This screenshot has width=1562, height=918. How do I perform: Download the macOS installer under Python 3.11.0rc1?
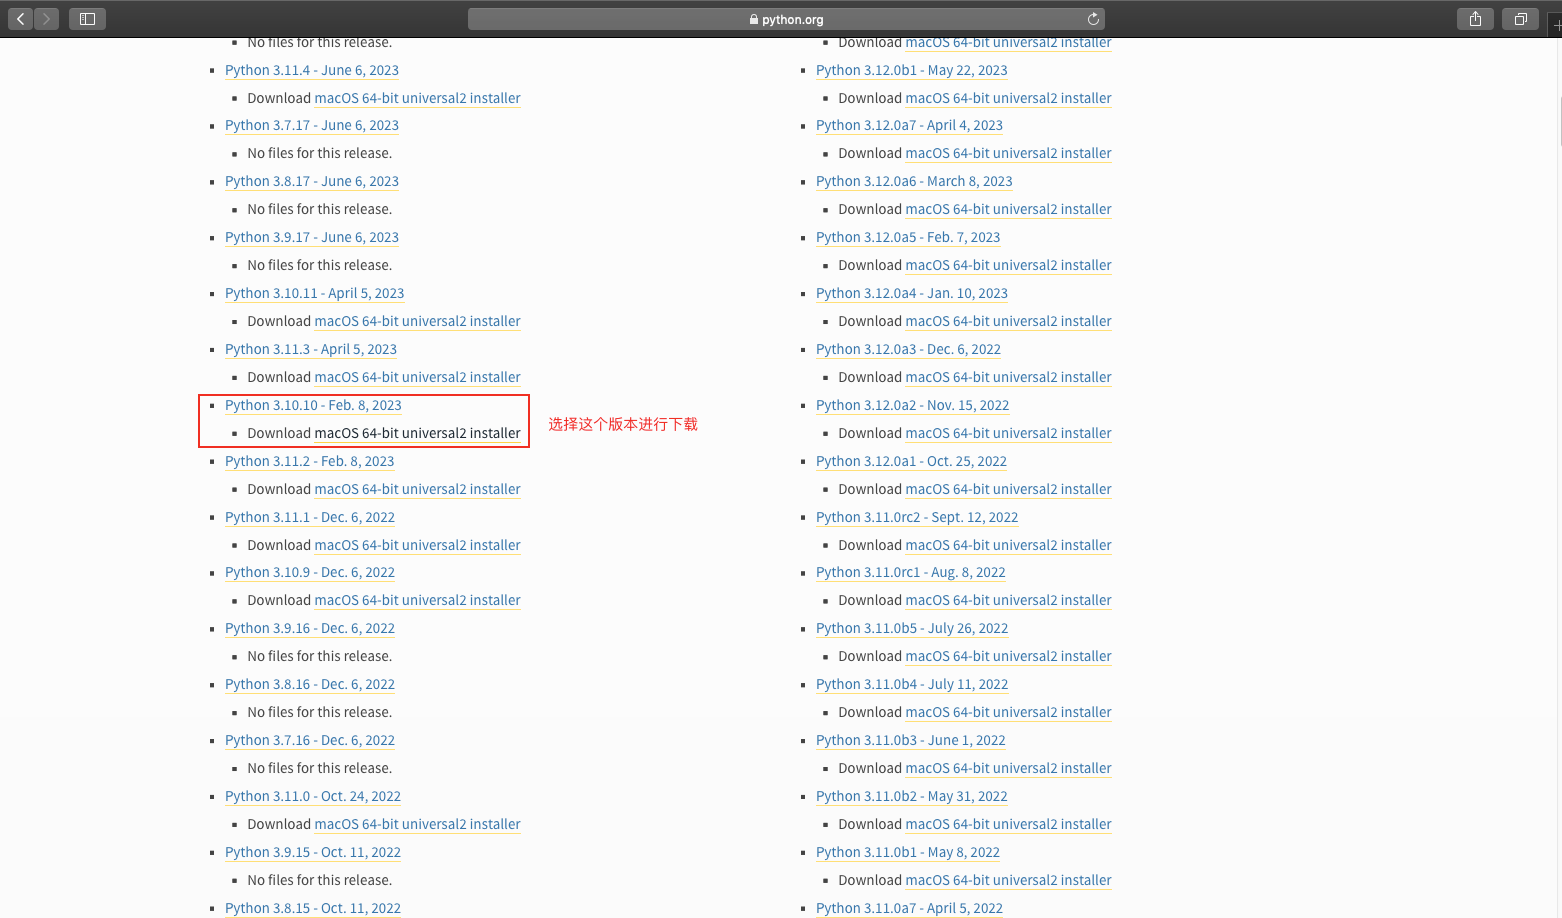(1008, 600)
